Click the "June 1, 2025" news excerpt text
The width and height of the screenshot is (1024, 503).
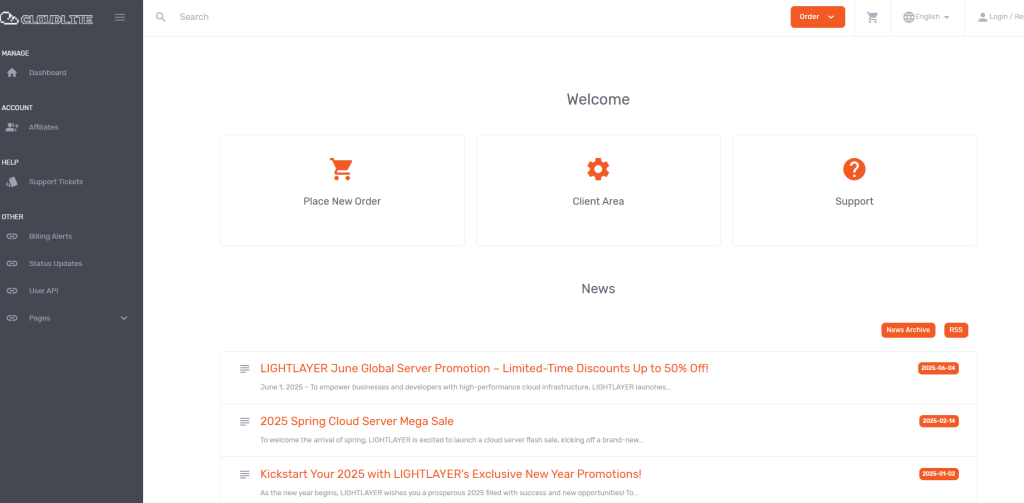(x=466, y=387)
